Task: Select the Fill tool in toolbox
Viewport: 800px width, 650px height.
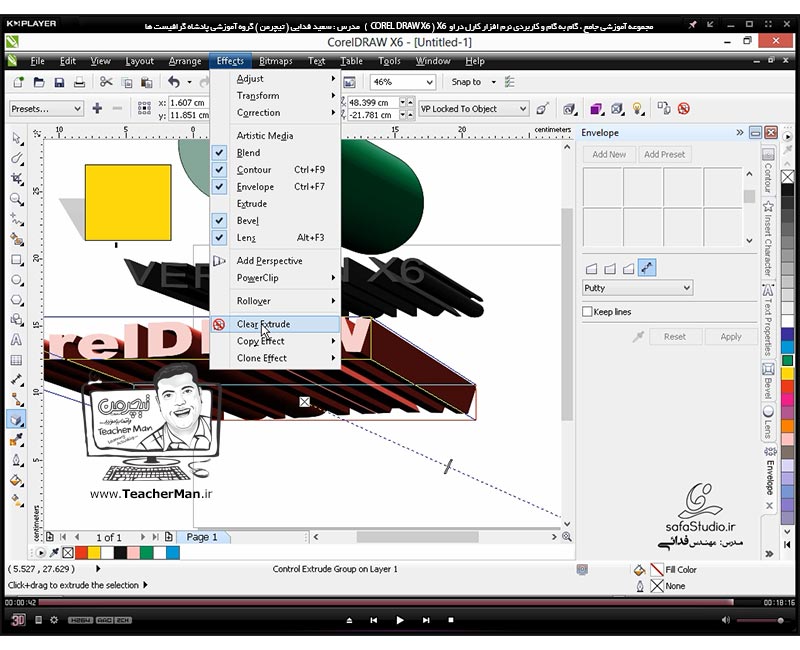Action: click(17, 480)
